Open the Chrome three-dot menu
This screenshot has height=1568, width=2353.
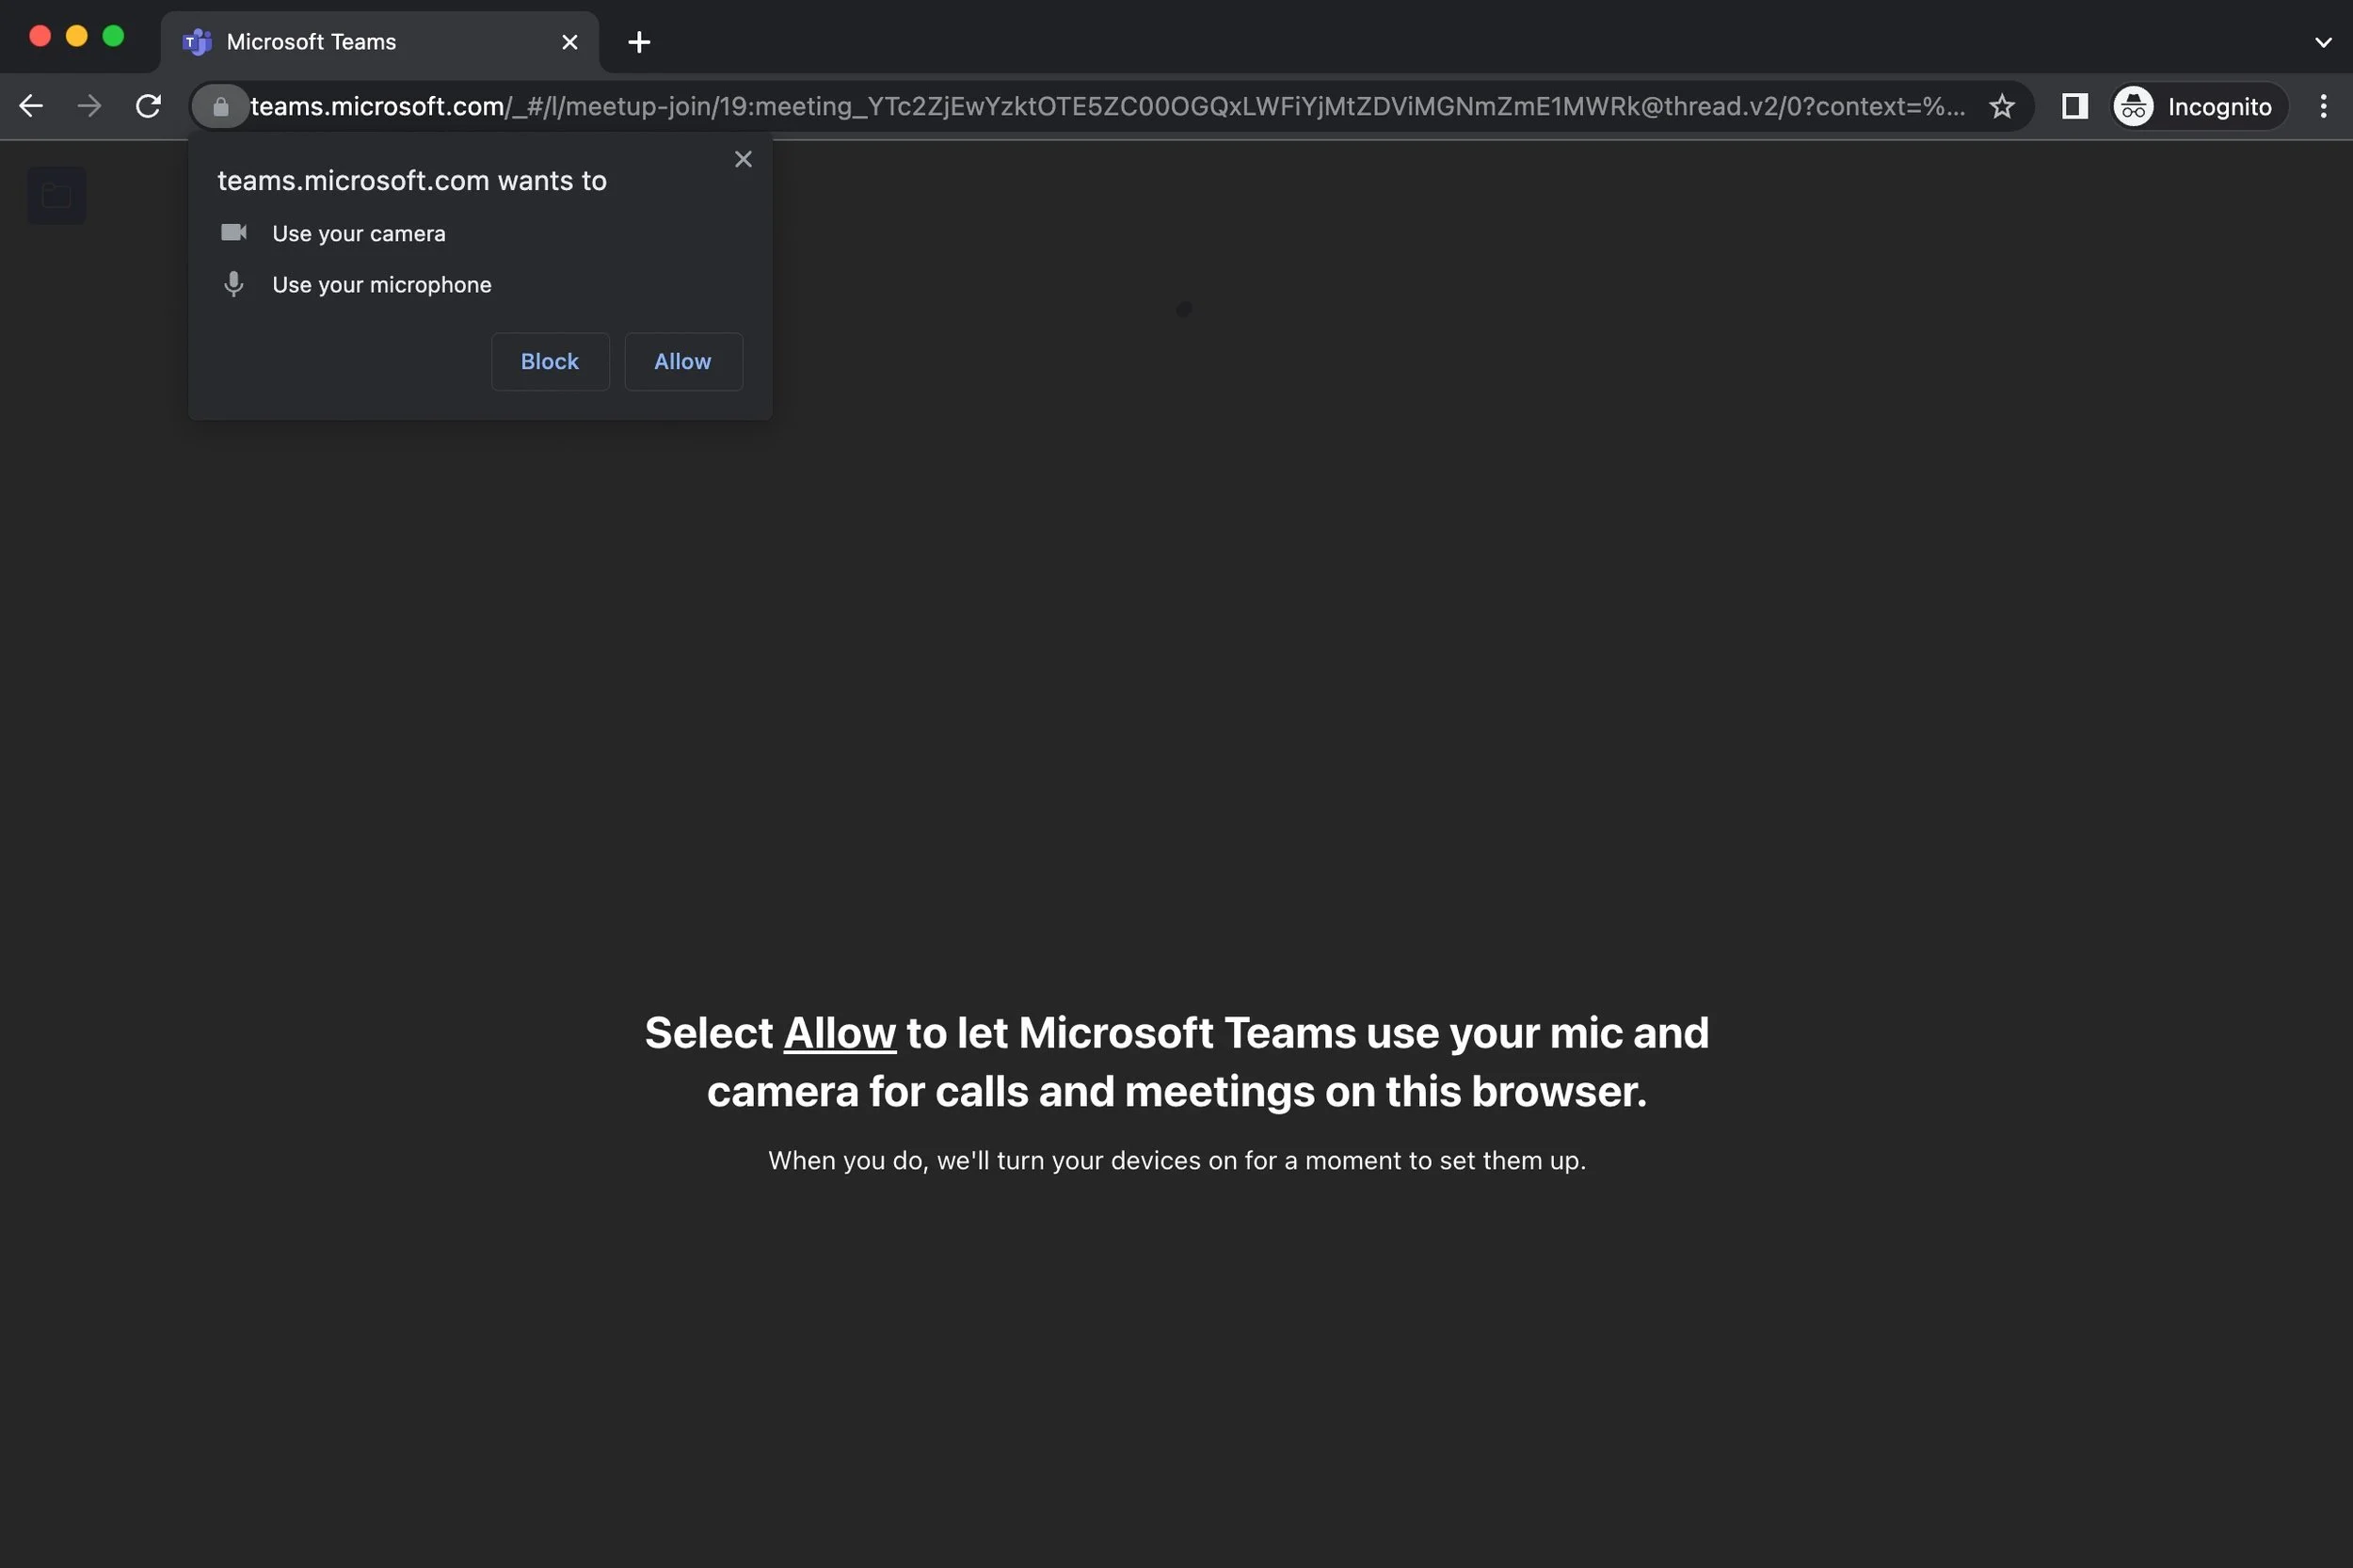(x=2324, y=106)
